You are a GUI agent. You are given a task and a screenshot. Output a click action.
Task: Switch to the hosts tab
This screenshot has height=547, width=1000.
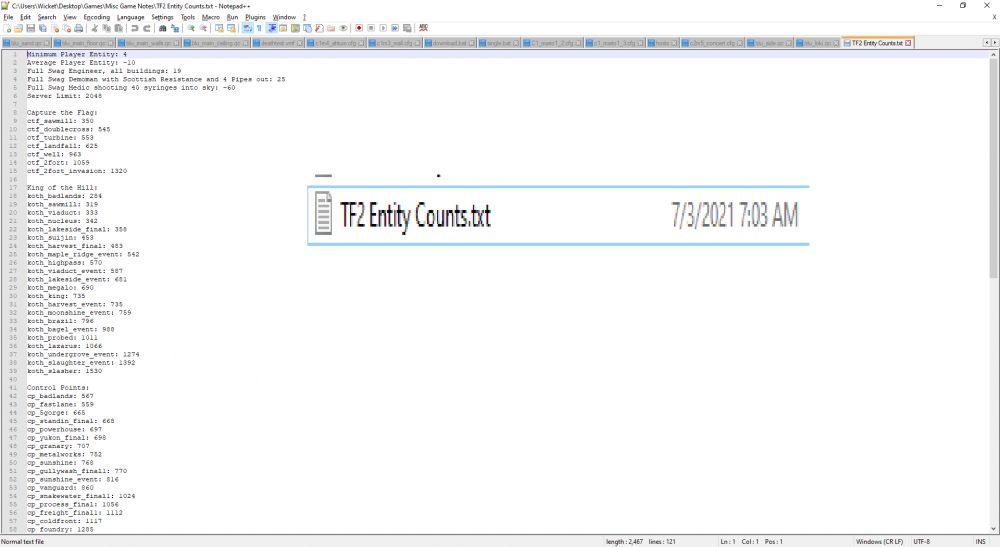point(663,43)
